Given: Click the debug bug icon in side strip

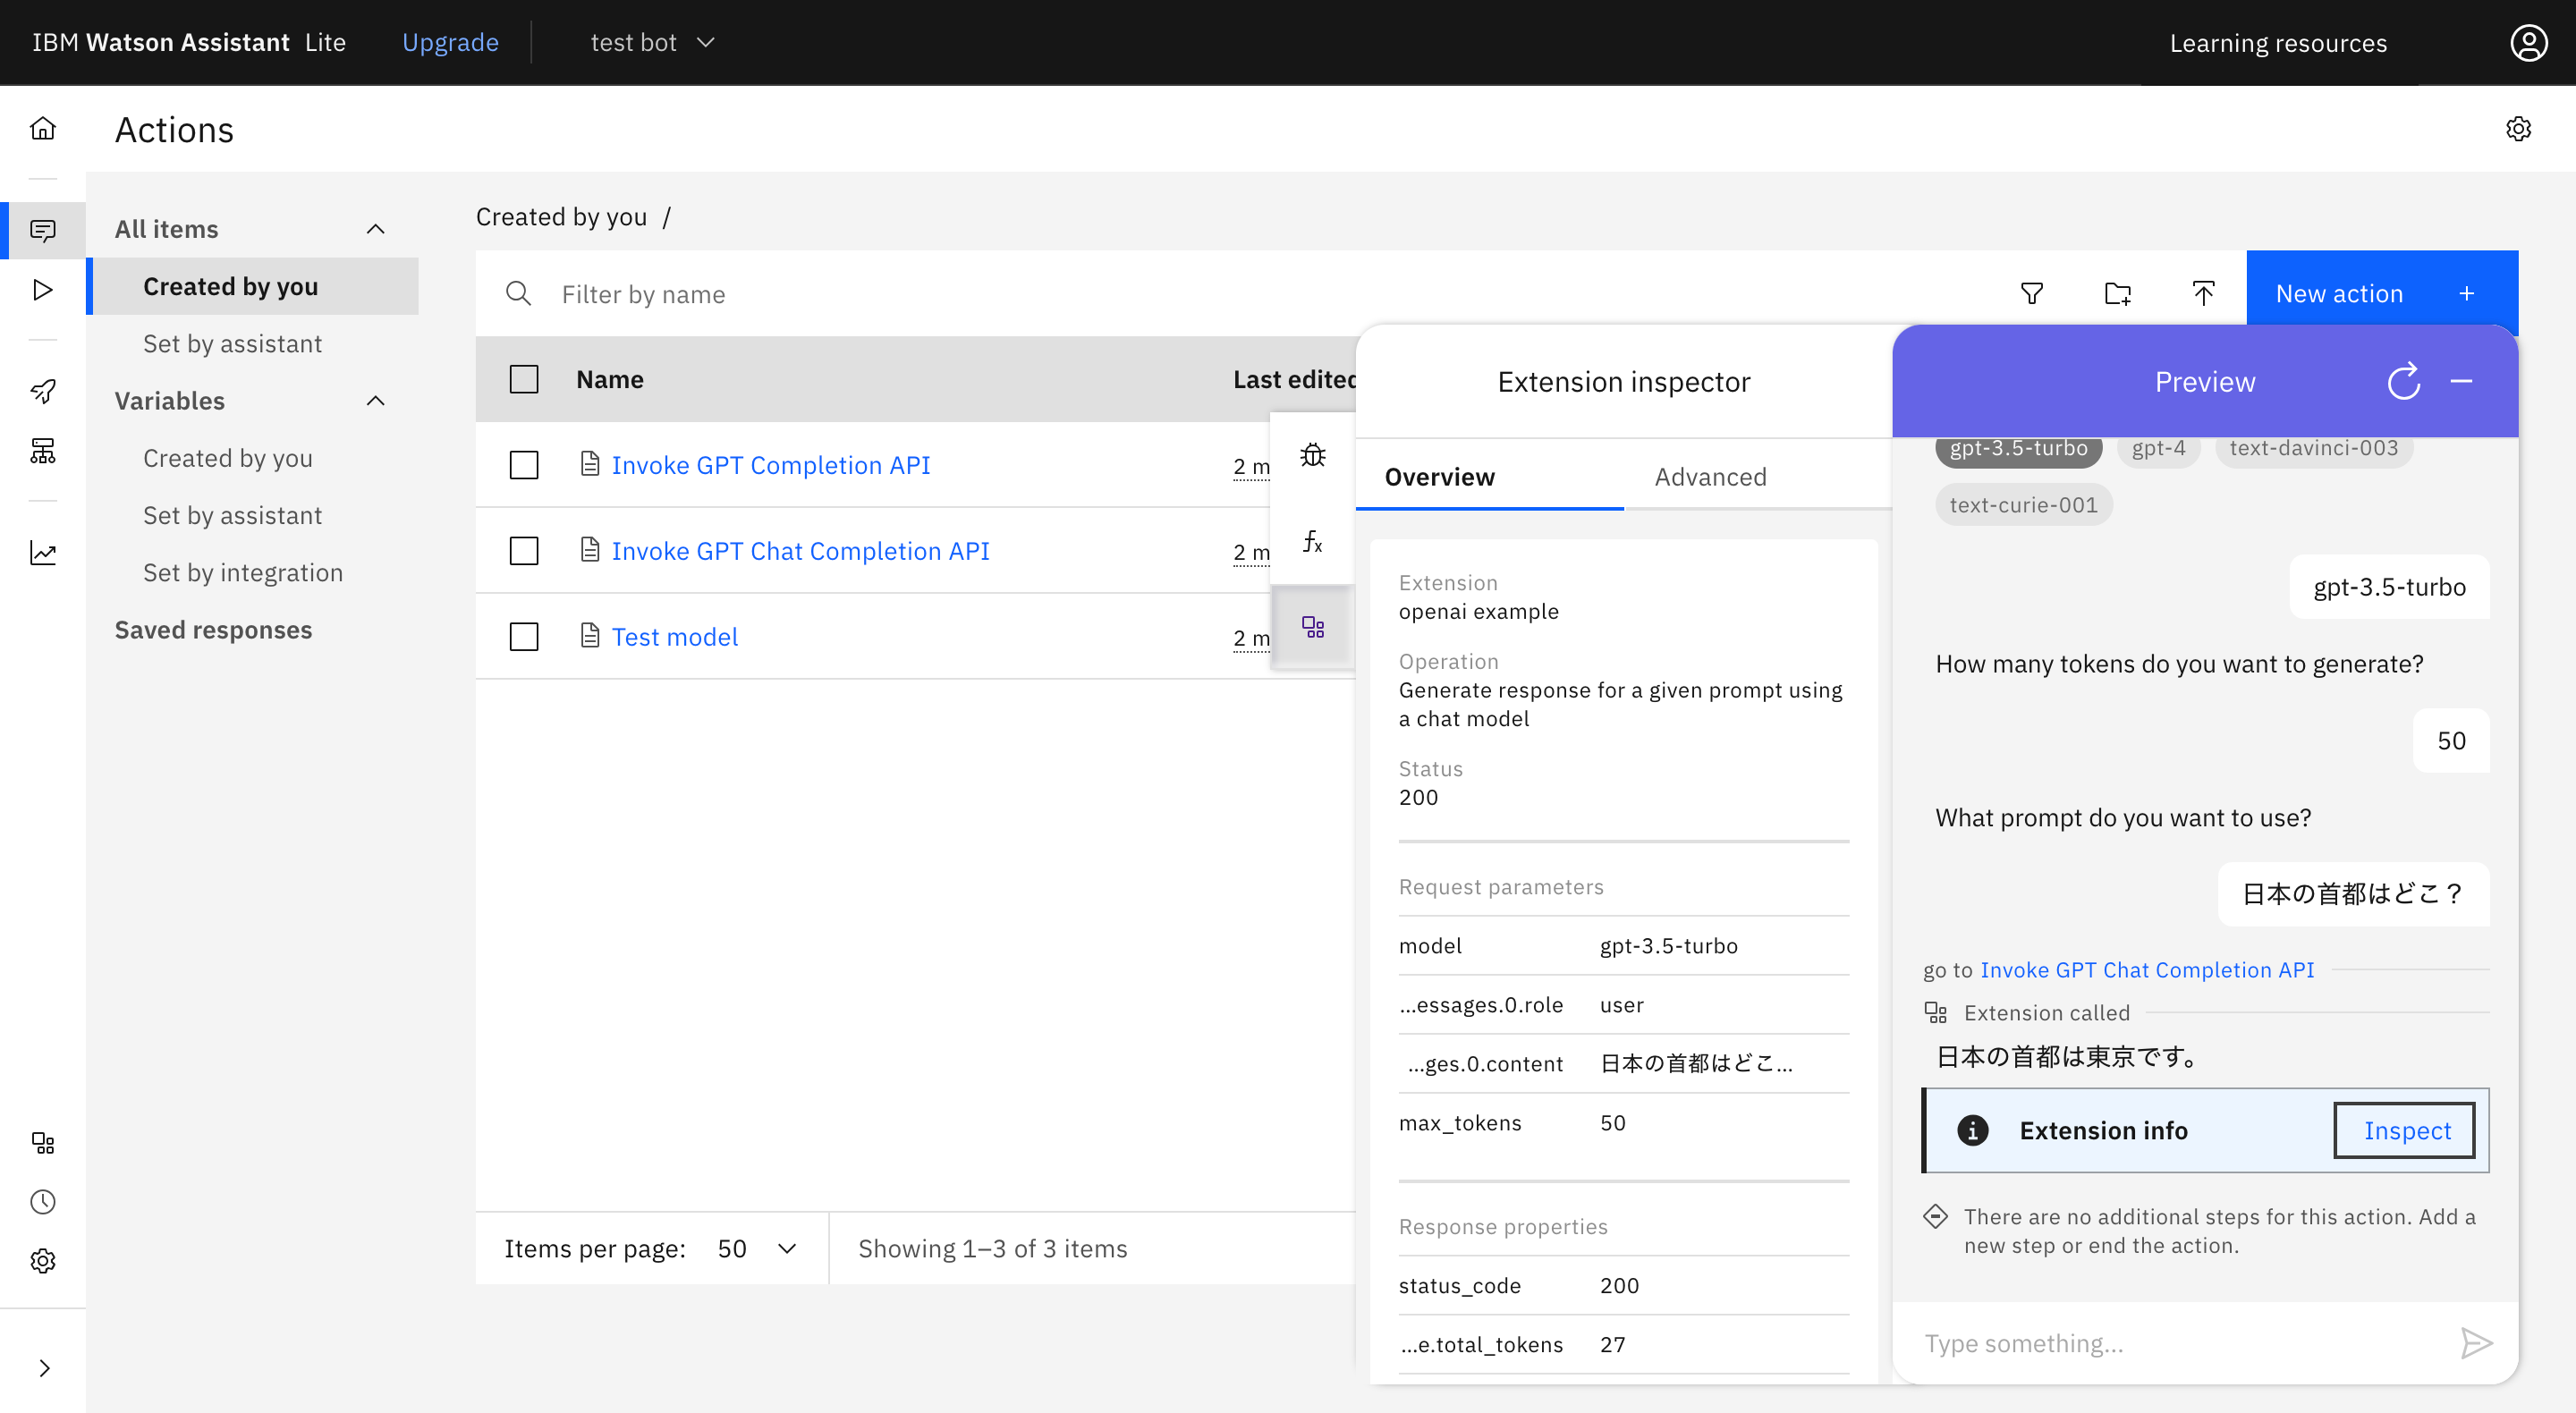Looking at the screenshot, I should [1312, 456].
